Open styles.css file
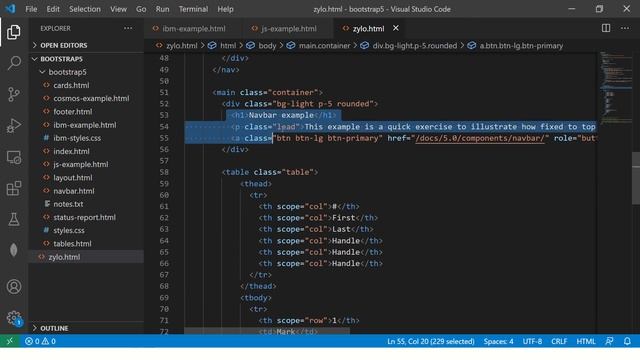 coord(69,230)
